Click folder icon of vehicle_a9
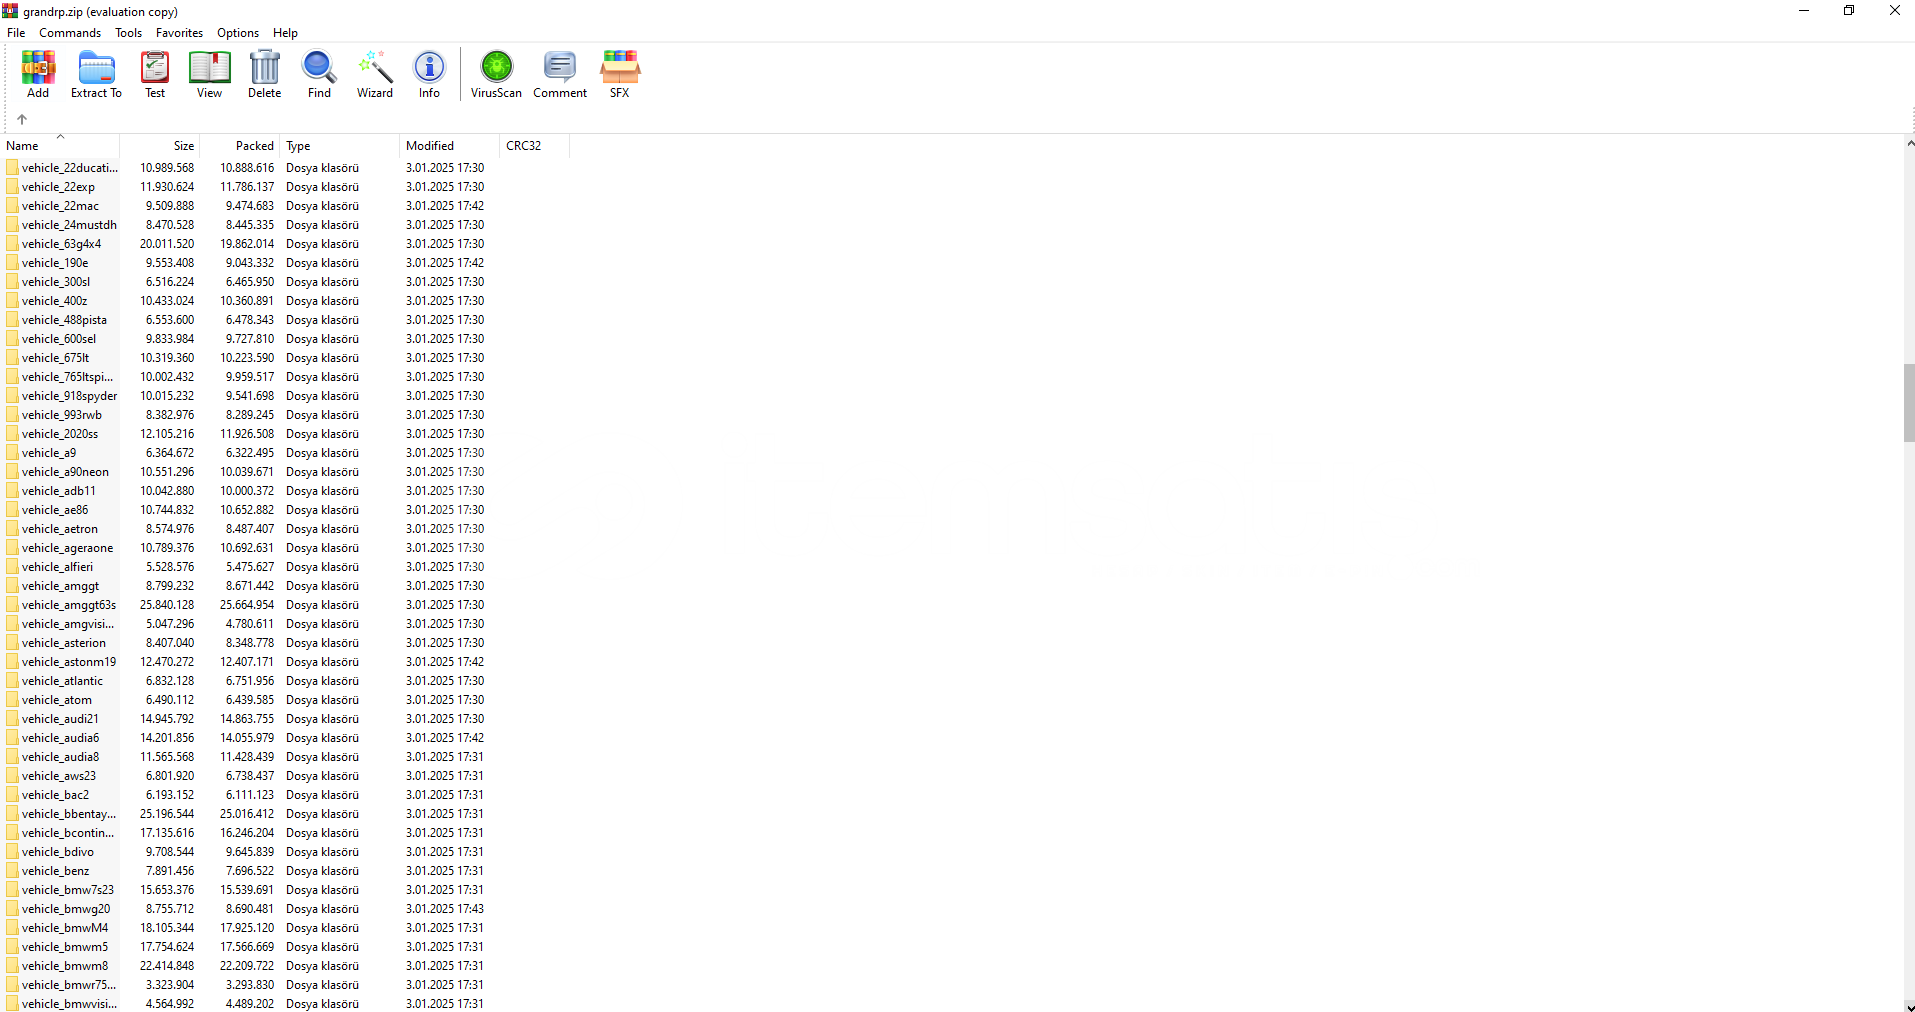Image resolution: width=1915 pixels, height=1012 pixels. 12,453
